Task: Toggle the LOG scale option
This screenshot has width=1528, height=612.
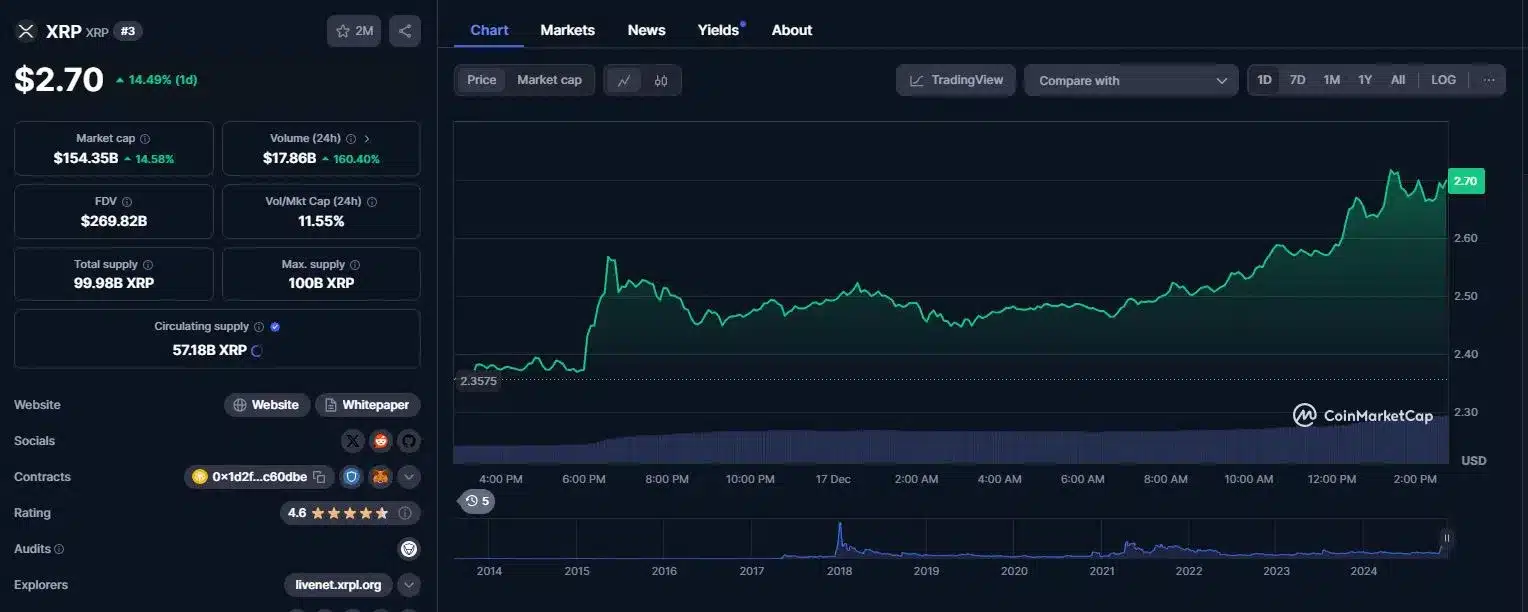Action: pos(1444,80)
